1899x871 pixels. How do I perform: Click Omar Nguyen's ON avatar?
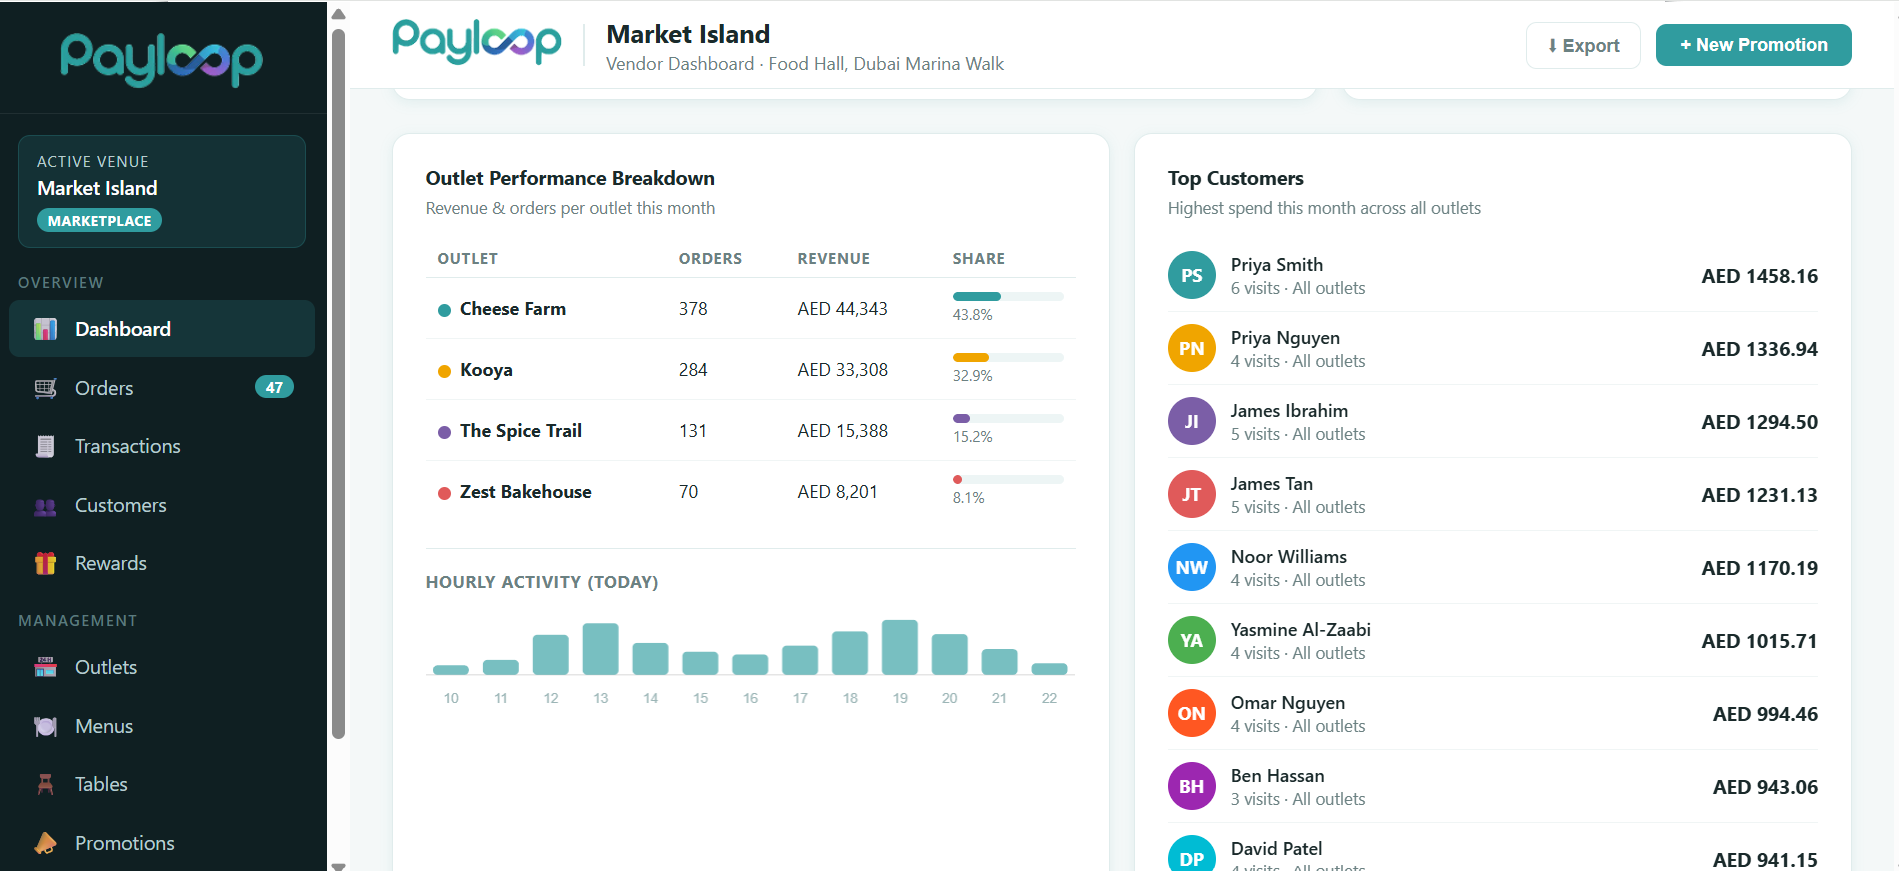[x=1192, y=714]
